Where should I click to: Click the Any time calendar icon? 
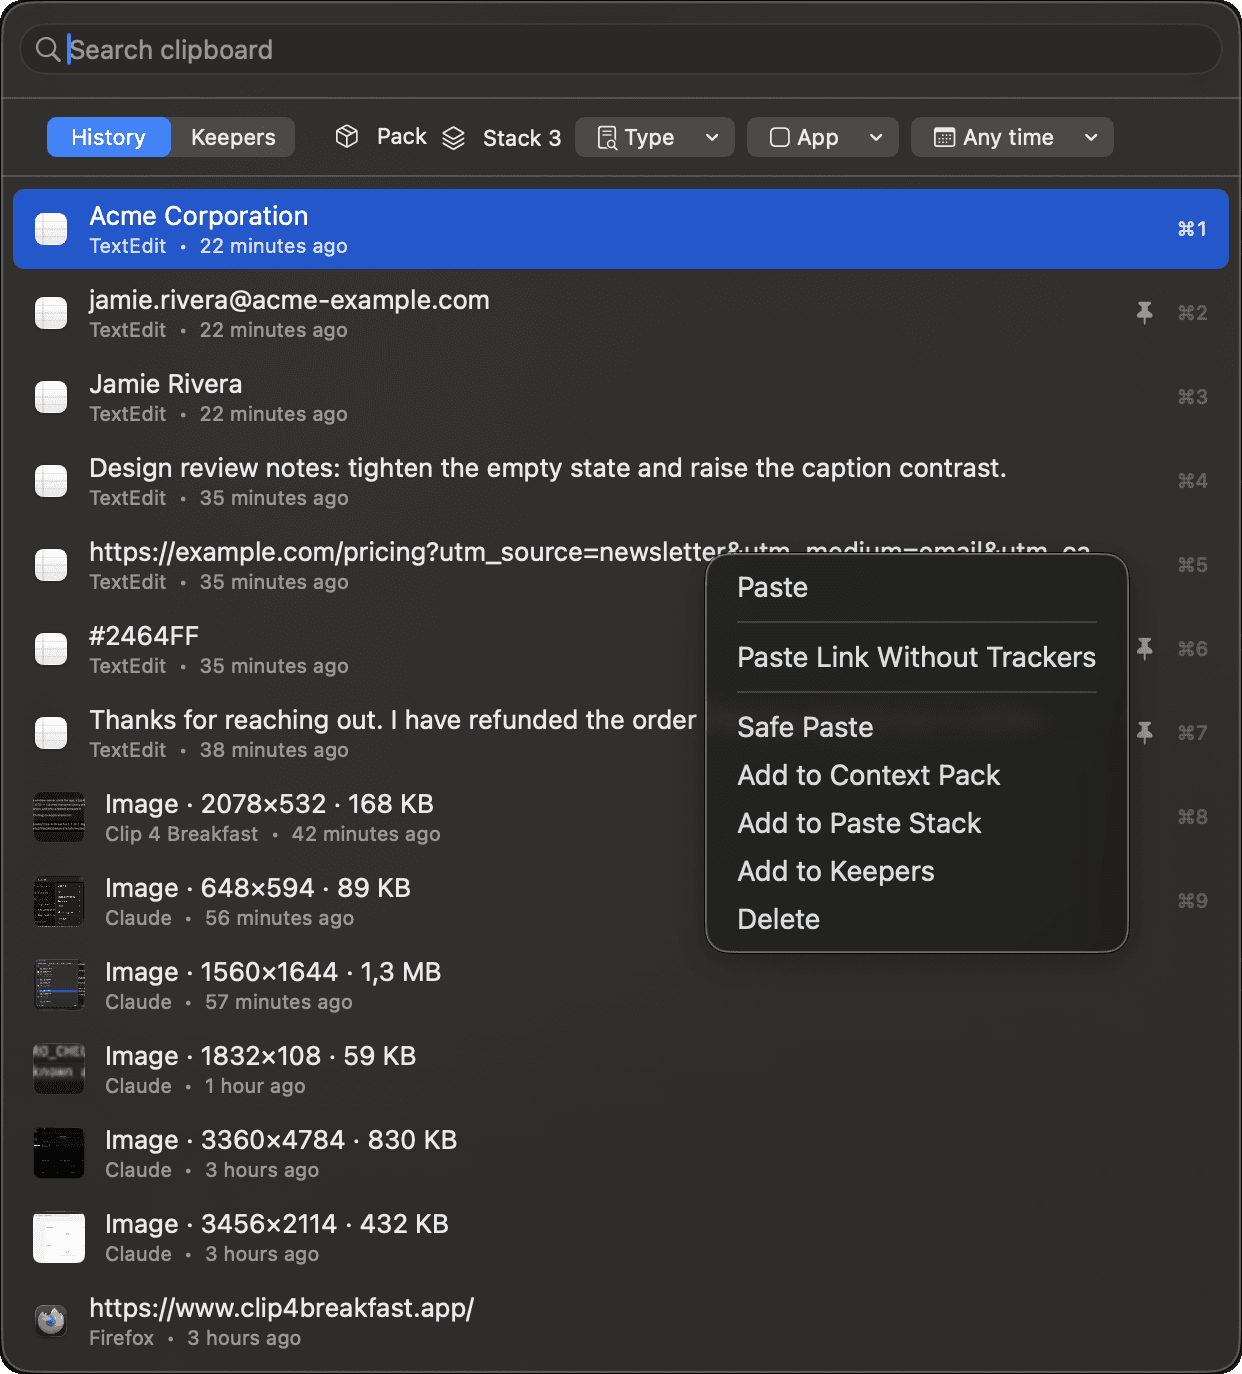944,138
